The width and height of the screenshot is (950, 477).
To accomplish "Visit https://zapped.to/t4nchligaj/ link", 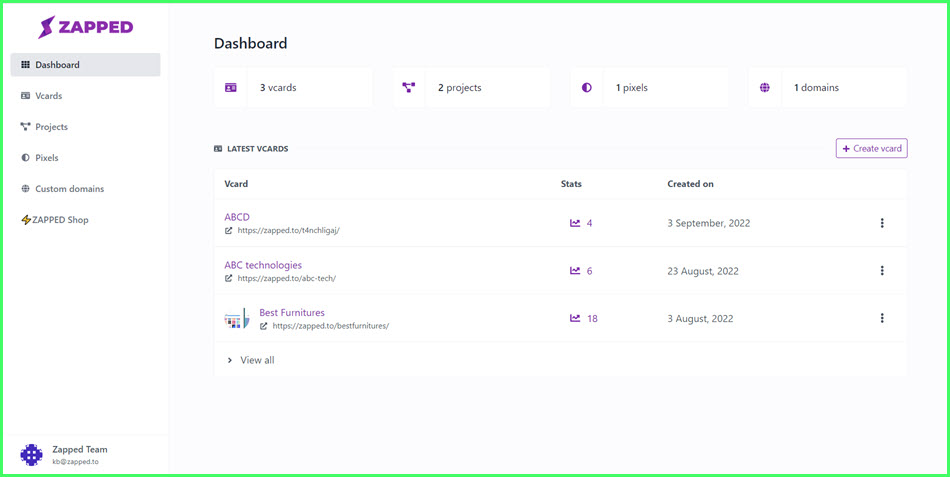I will [x=288, y=230].
